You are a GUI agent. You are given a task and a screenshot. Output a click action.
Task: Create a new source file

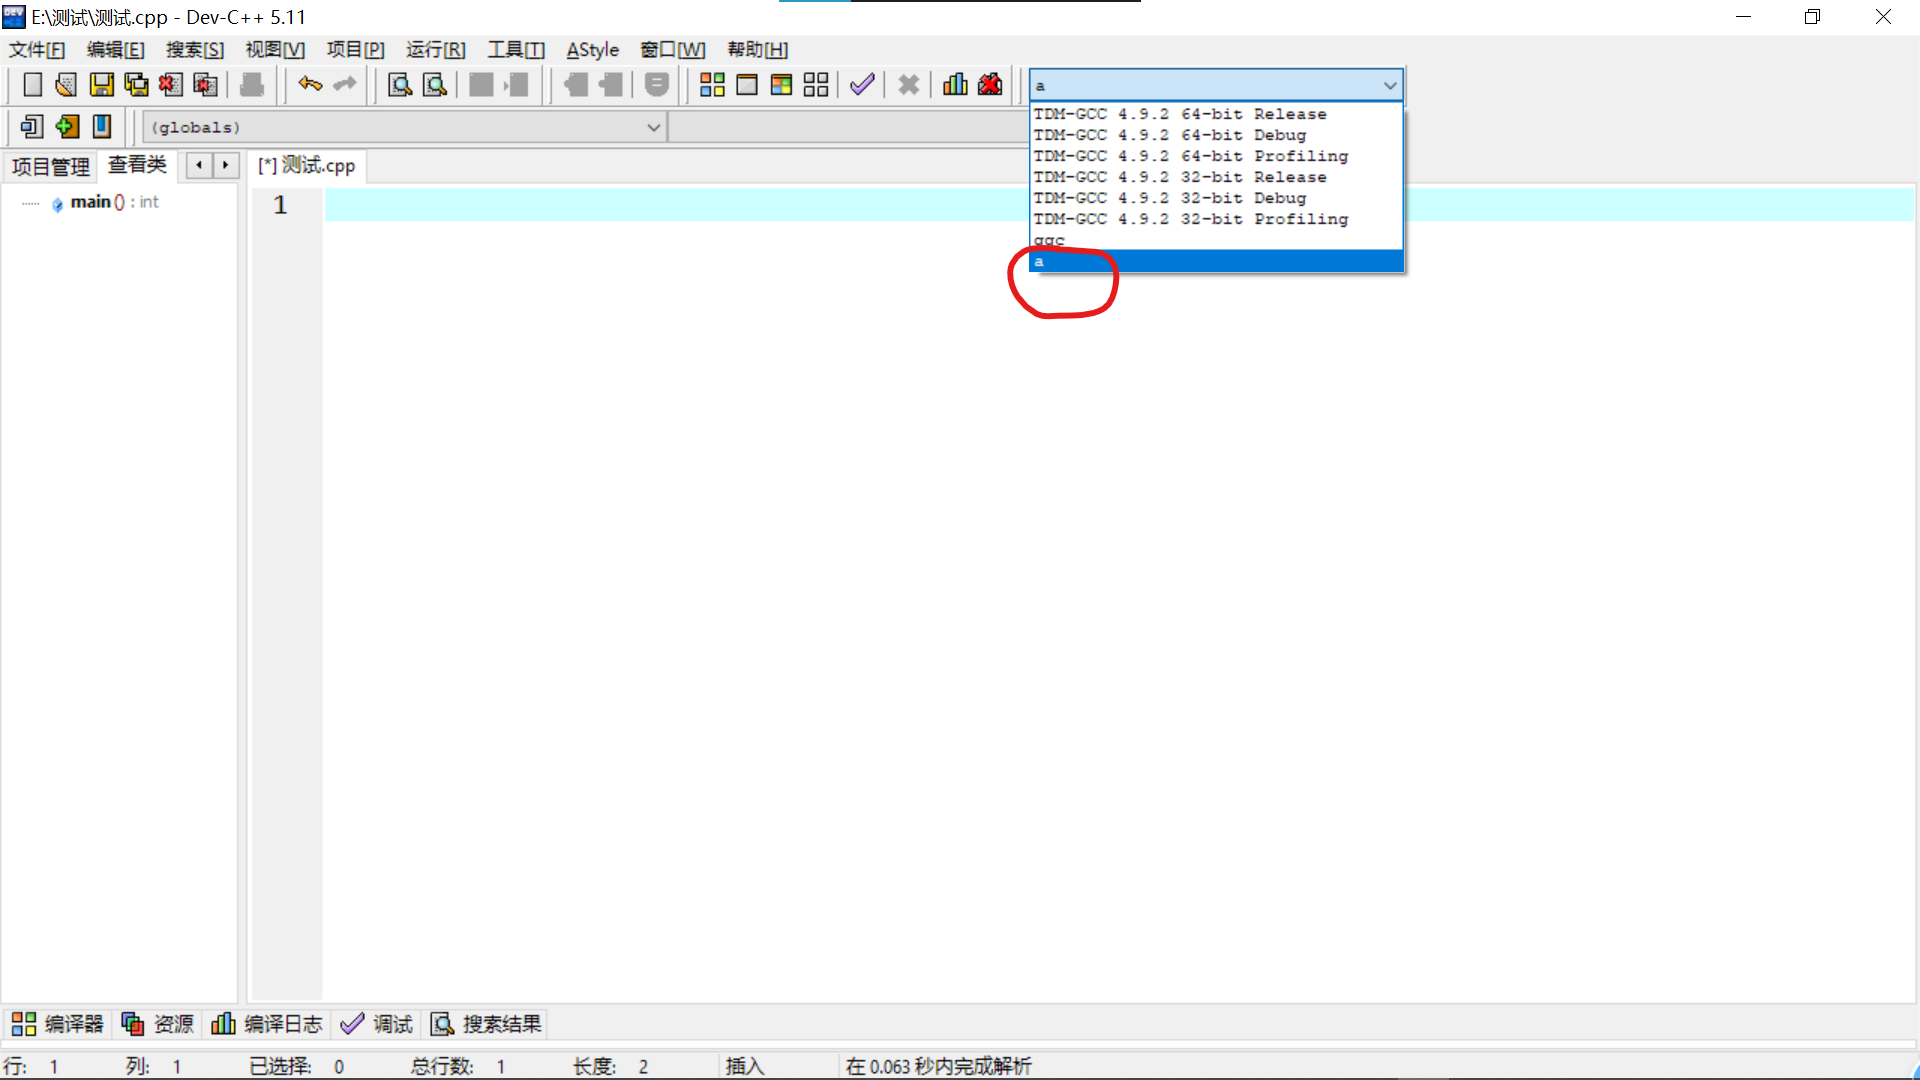[31, 85]
